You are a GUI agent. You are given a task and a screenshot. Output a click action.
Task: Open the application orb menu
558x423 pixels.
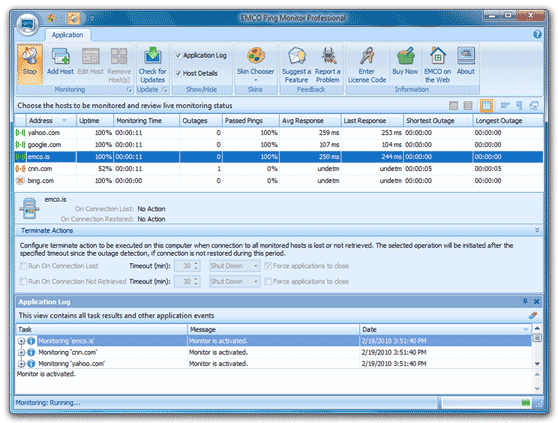pyautogui.click(x=28, y=25)
